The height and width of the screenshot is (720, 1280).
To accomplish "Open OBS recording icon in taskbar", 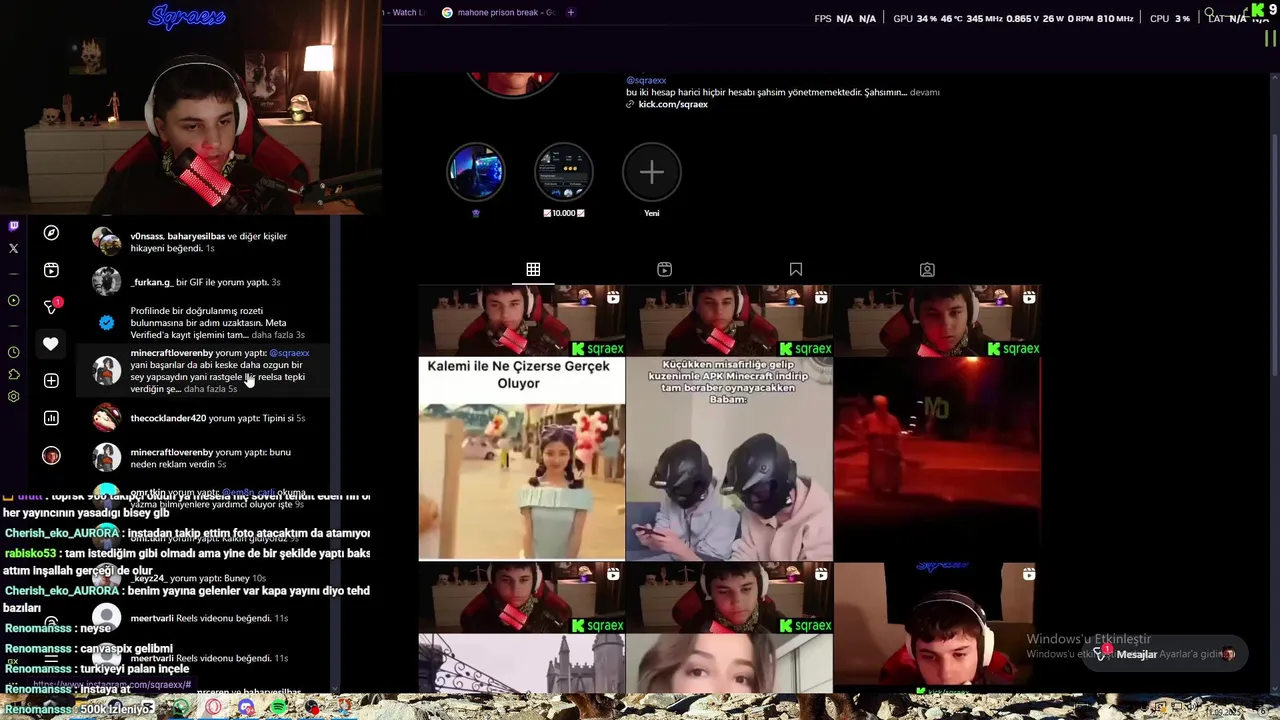I will pyautogui.click(x=311, y=707).
